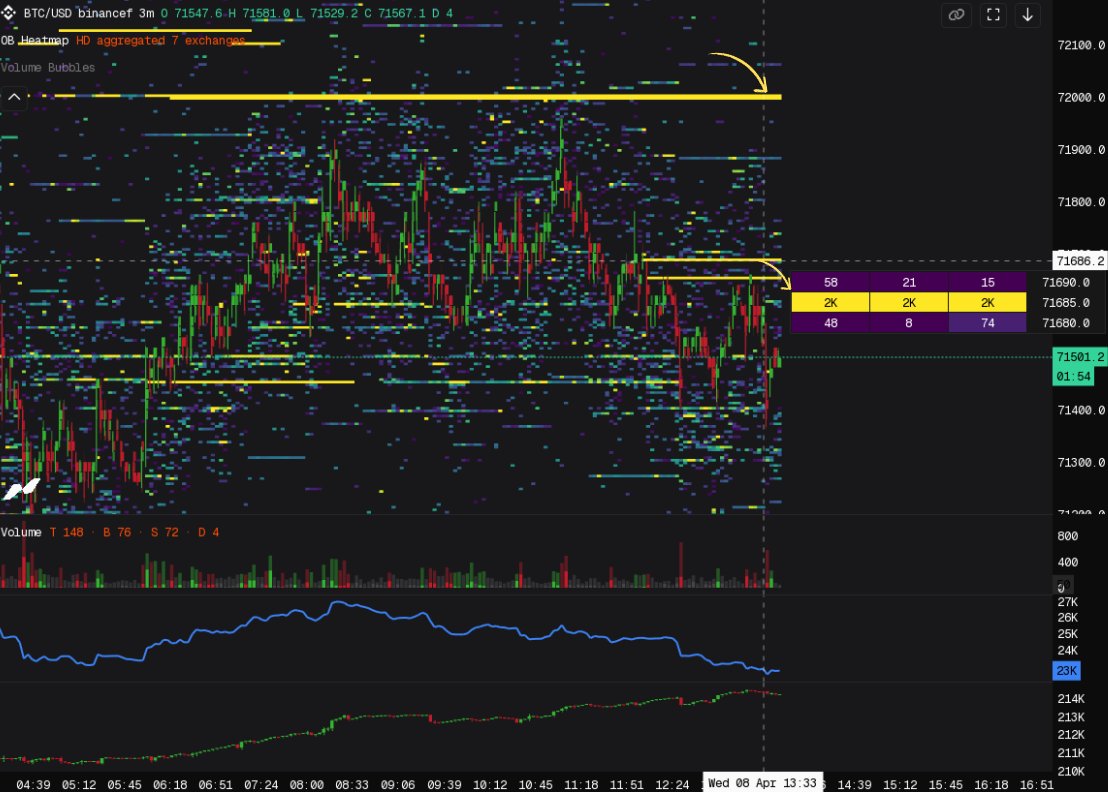Click the 72000.0 price axis label
This screenshot has width=1108, height=792.
(x=1080, y=97)
